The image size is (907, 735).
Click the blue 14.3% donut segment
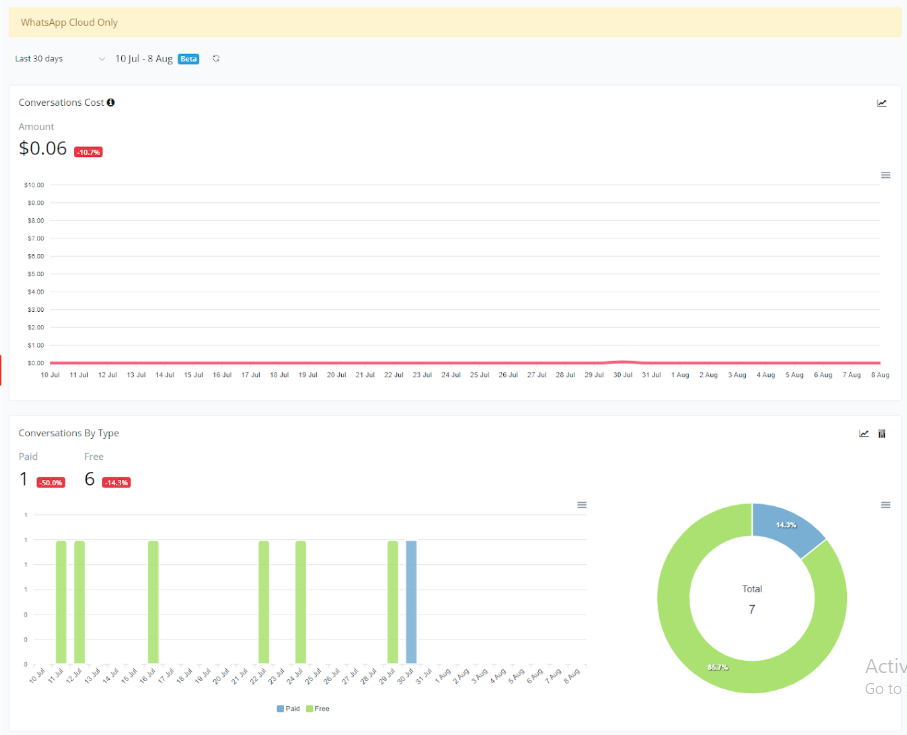[786, 527]
